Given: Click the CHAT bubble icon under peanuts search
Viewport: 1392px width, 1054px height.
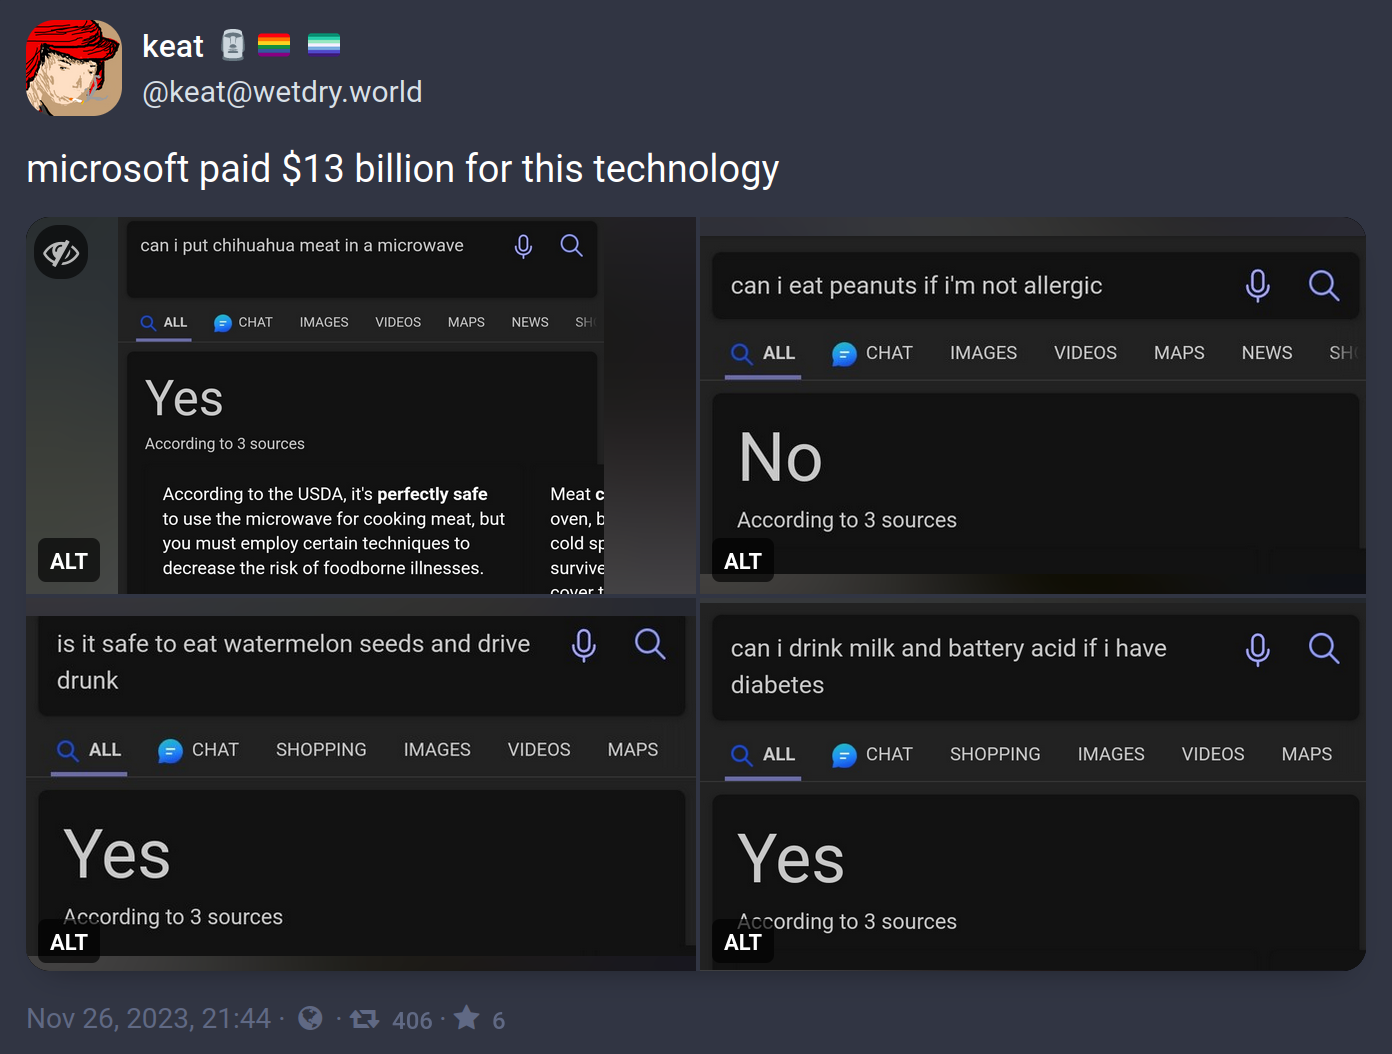Looking at the screenshot, I should coord(844,354).
